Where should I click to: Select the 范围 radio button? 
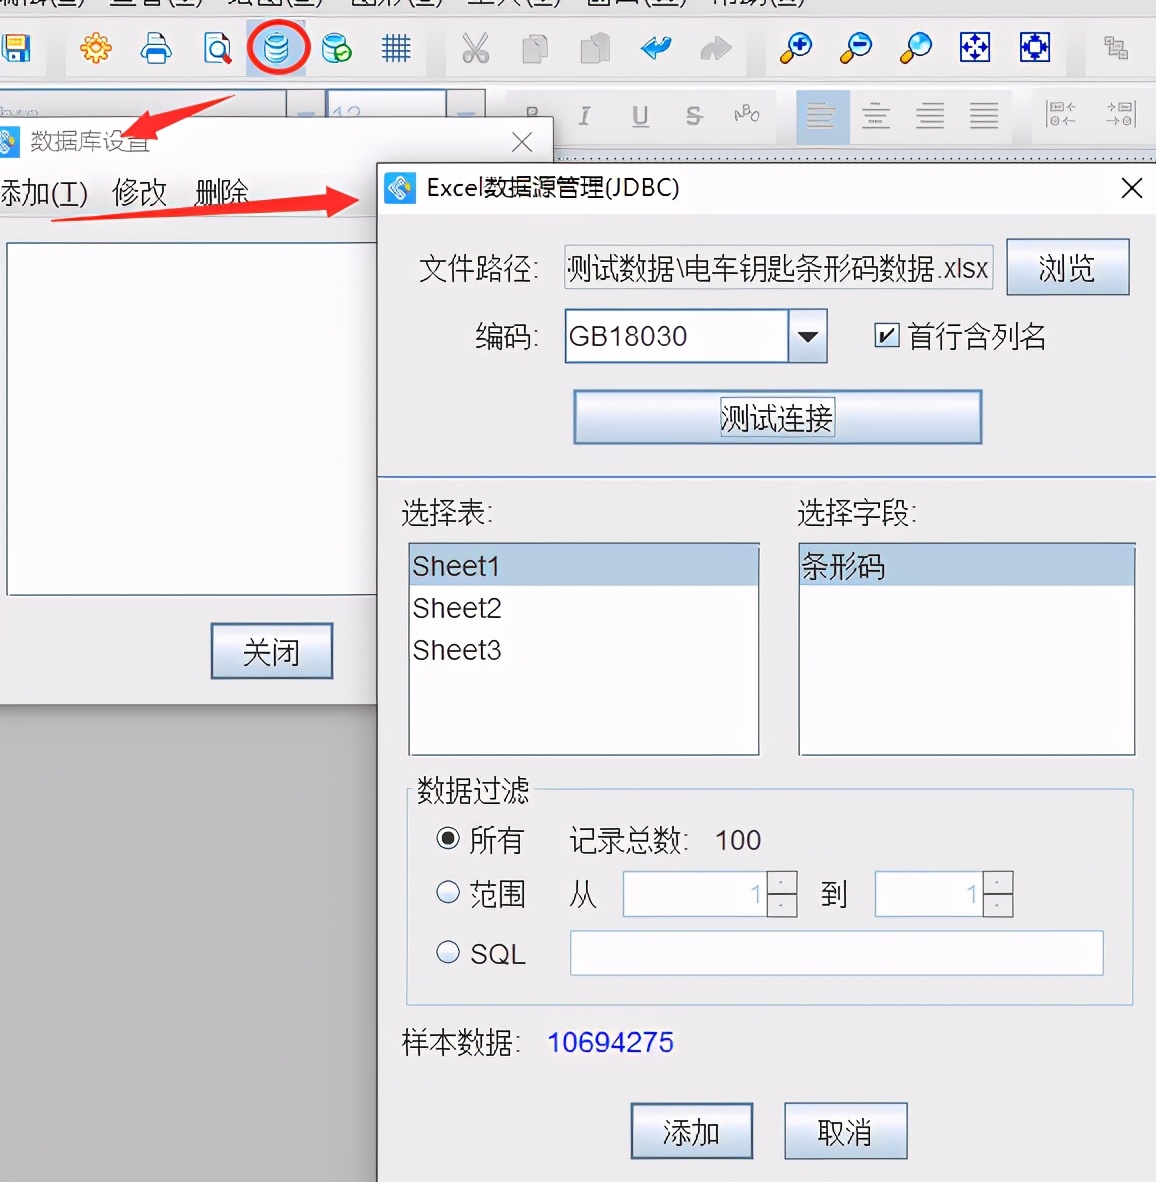click(448, 893)
